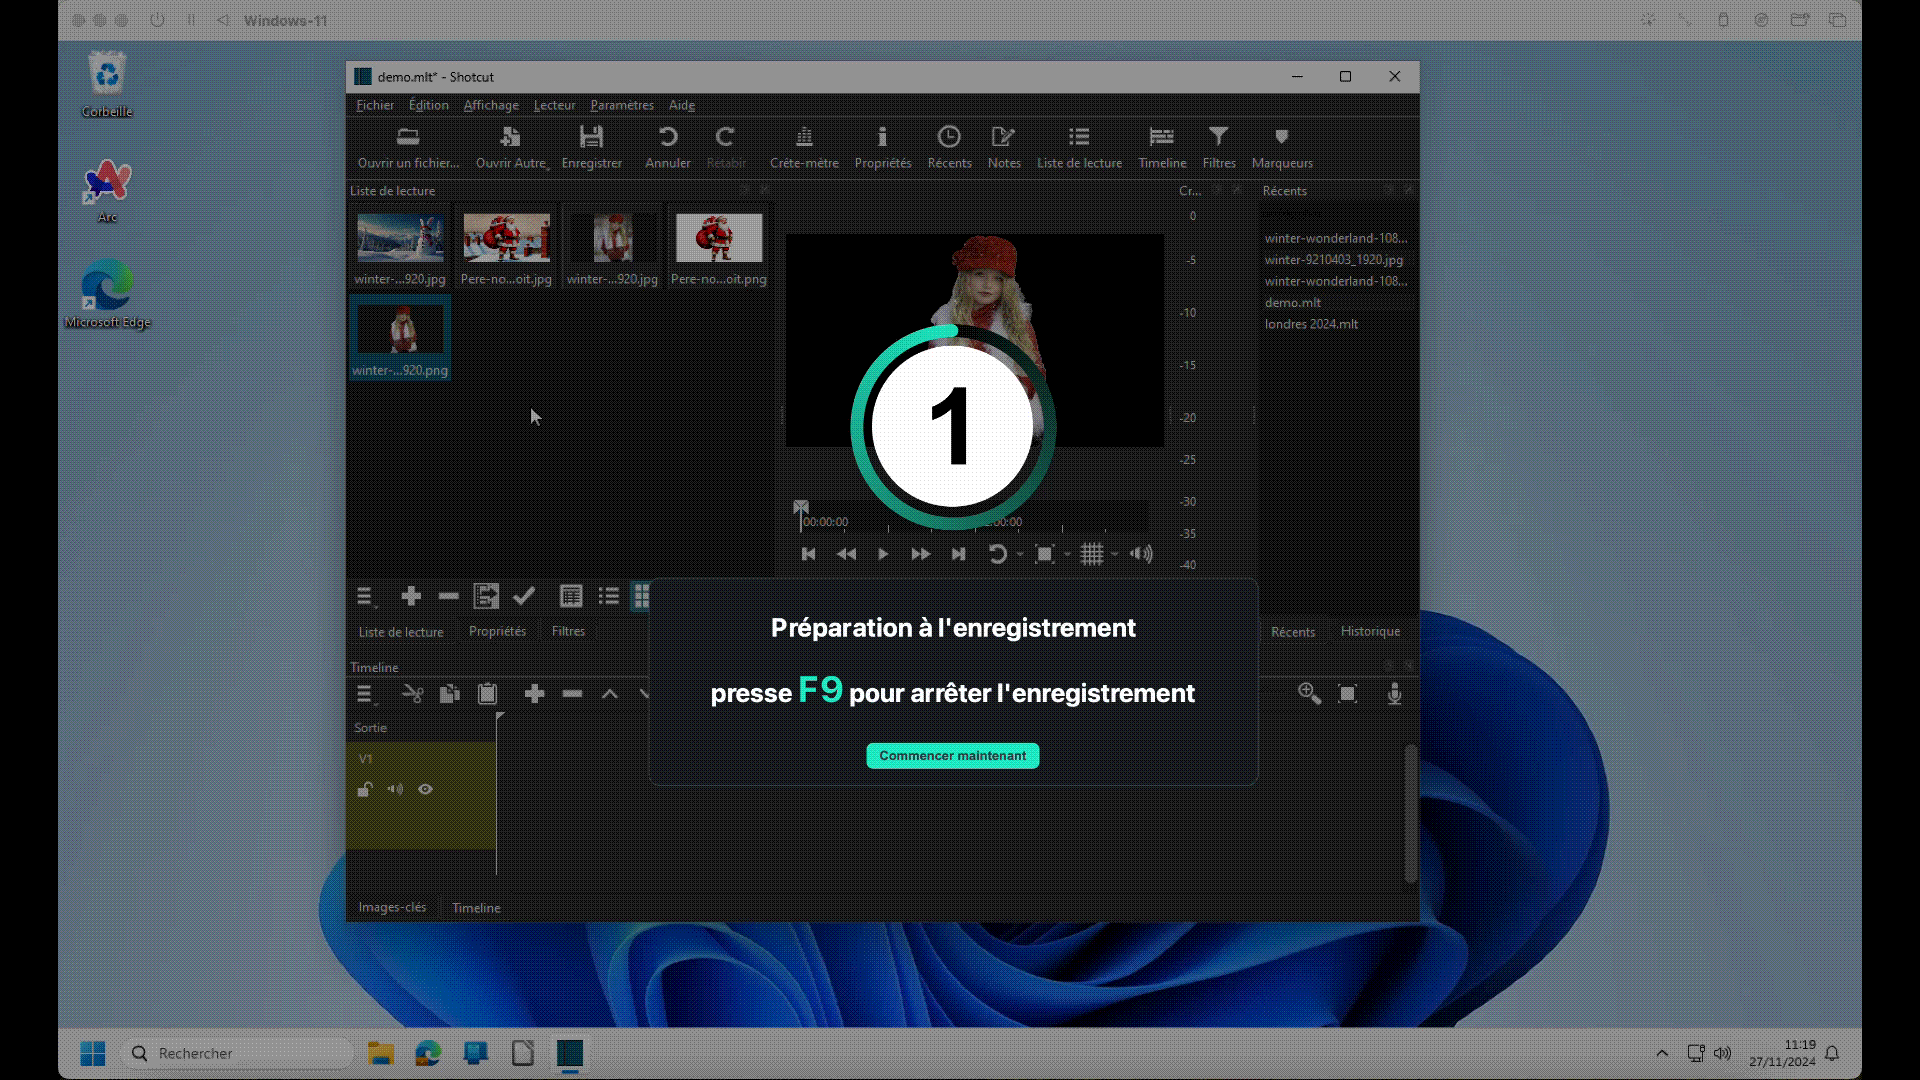Undo the last action with Annuler

point(667,136)
